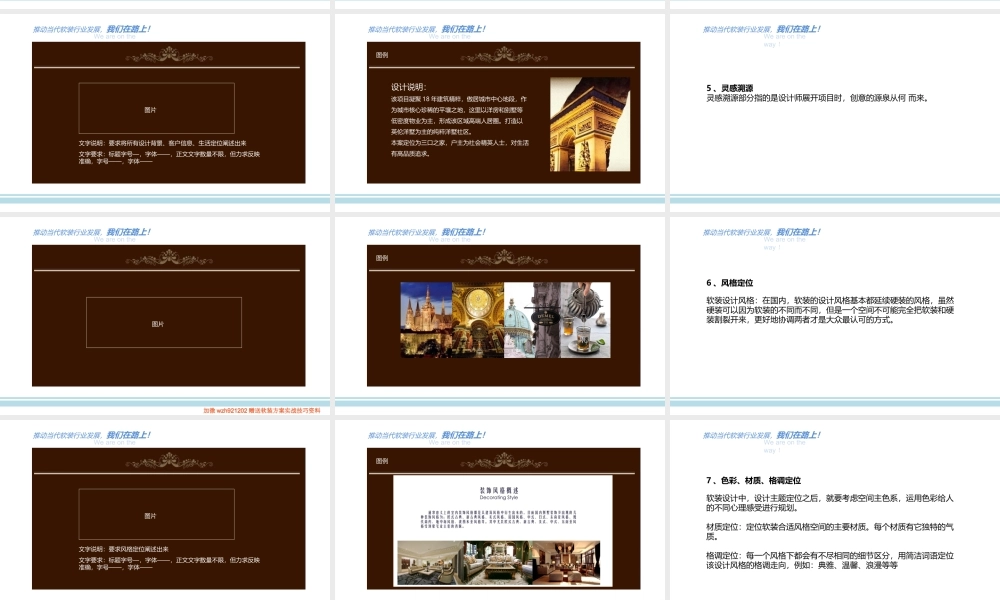The height and width of the screenshot is (600, 1000).
Task: Click the DEMEL sign photo
Action: pos(547,319)
